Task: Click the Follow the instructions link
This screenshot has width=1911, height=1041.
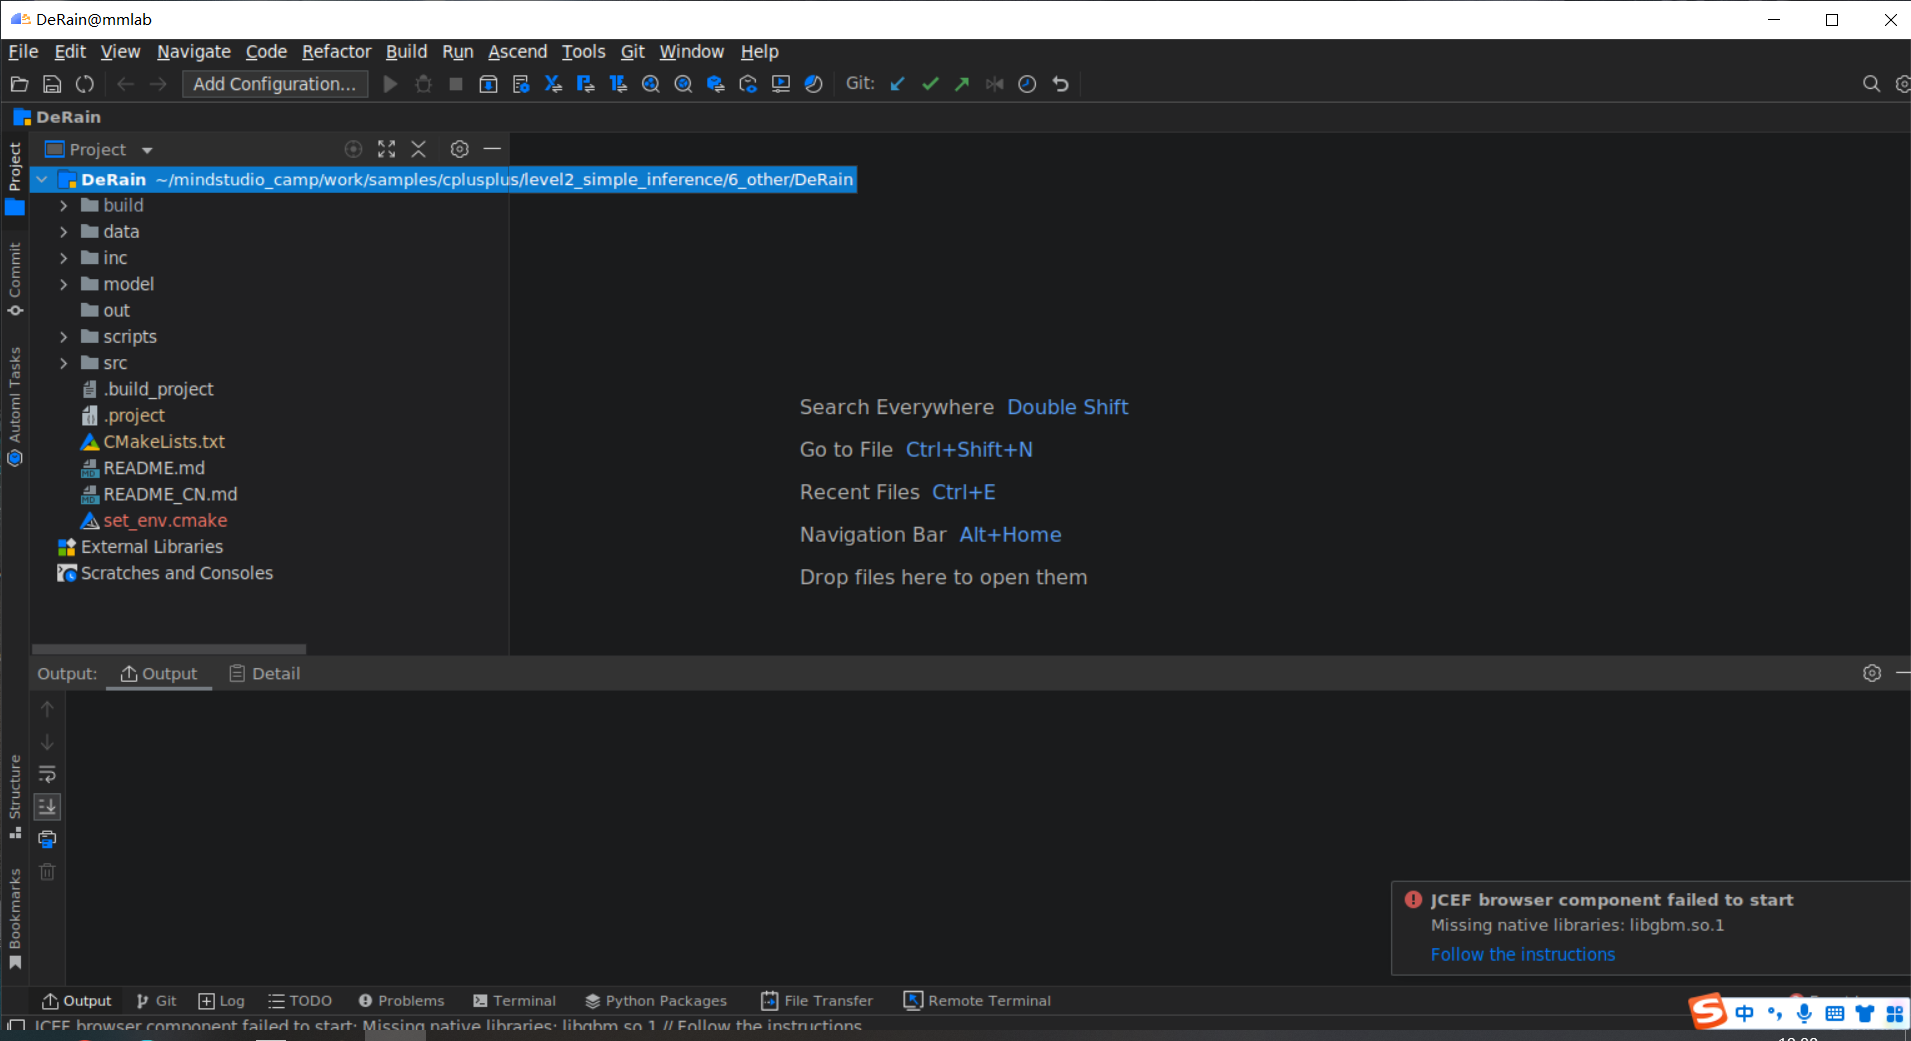Action: pos(1522,954)
